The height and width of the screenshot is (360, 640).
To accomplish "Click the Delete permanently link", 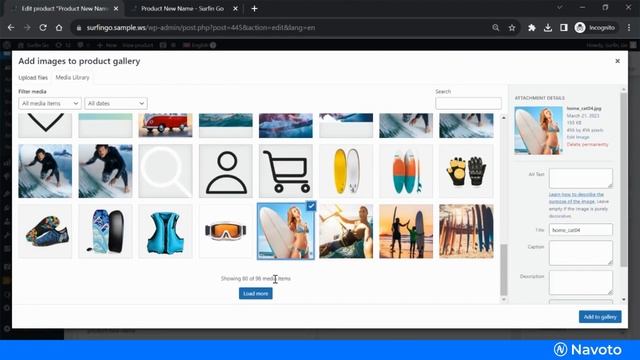I will pos(587,144).
